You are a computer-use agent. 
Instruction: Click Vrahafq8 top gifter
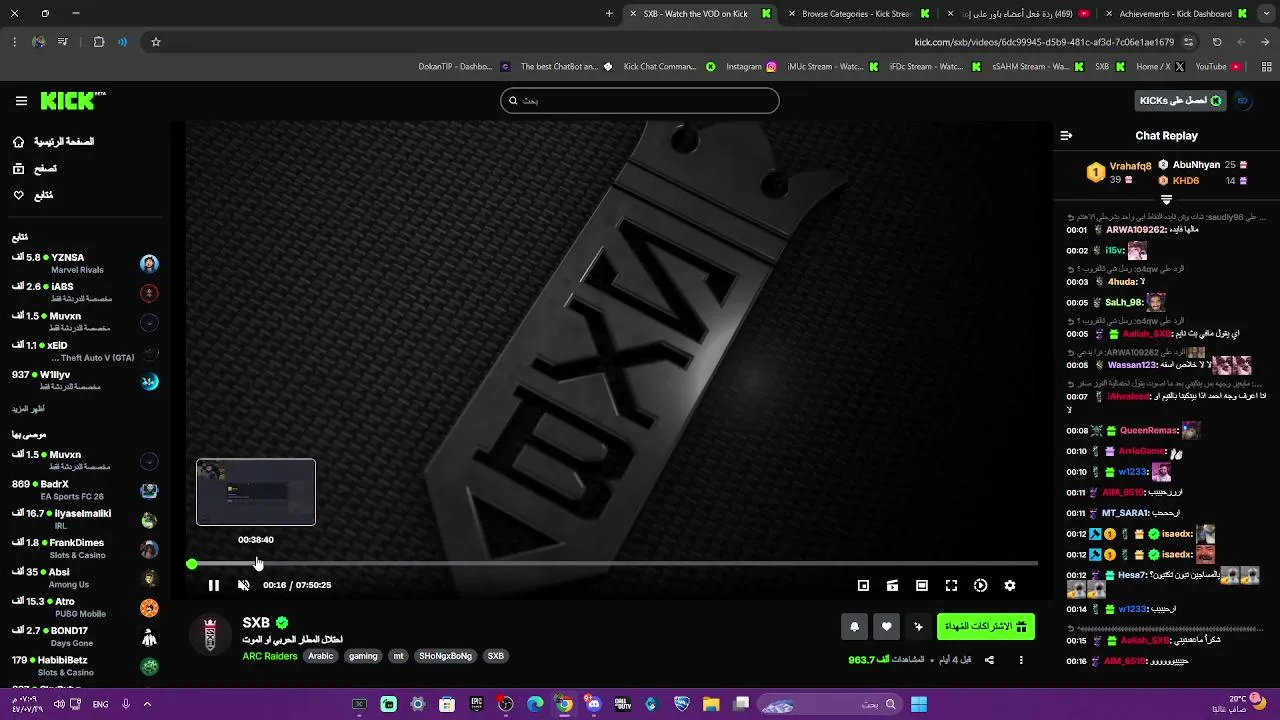[1130, 166]
